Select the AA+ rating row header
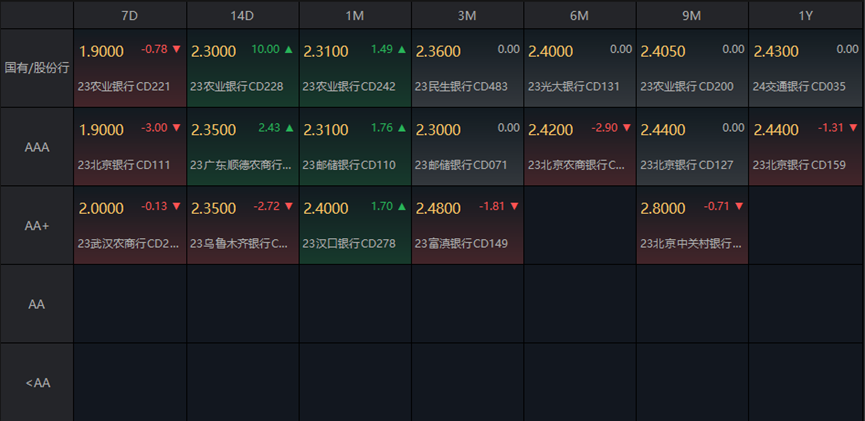This screenshot has width=865, height=421. point(37,225)
